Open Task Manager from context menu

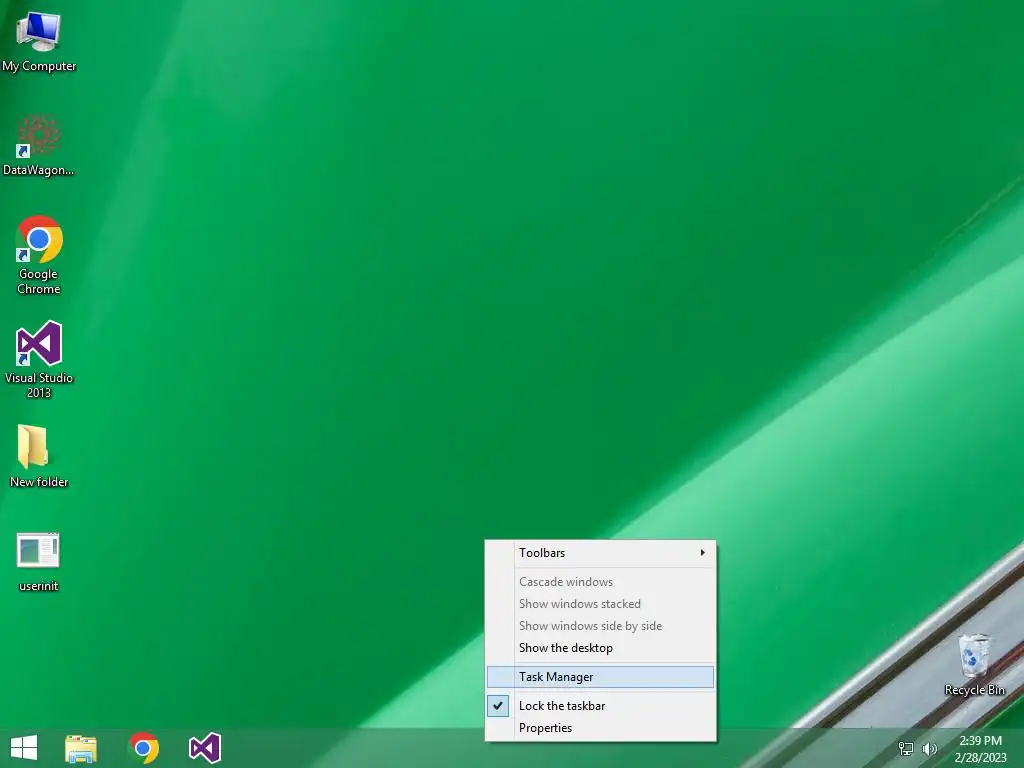(600, 677)
